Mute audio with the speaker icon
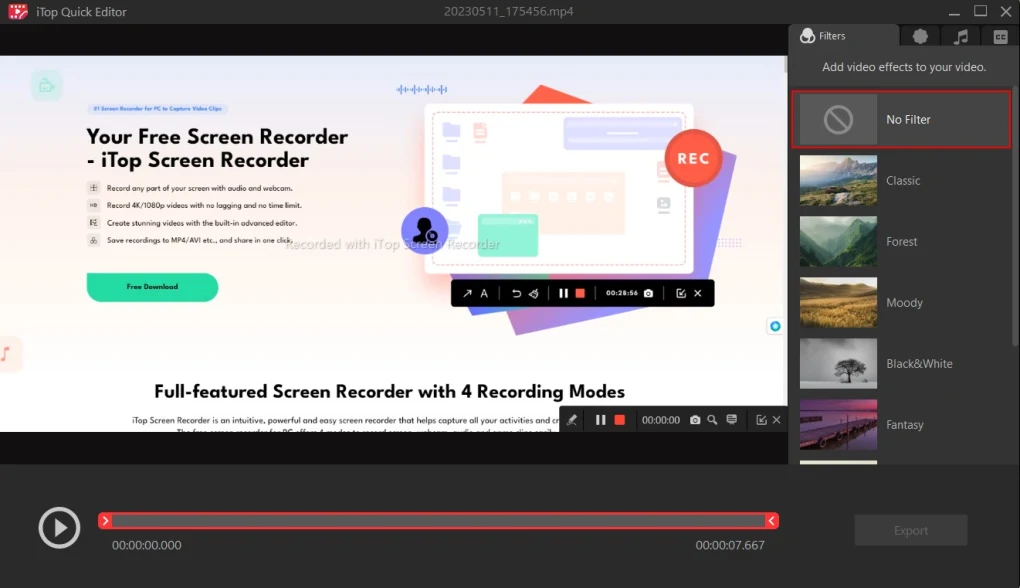 (x=533, y=292)
